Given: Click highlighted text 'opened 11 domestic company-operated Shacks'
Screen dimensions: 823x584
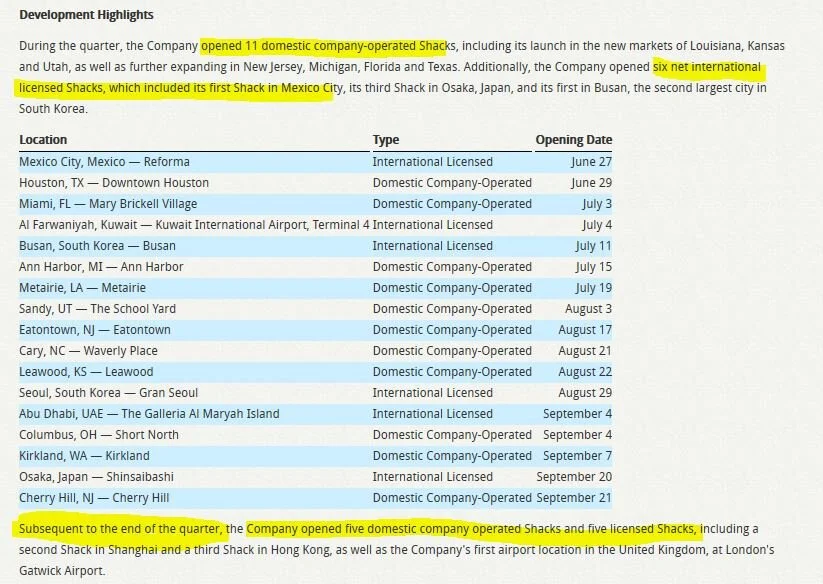Looking at the screenshot, I should pos(329,46).
